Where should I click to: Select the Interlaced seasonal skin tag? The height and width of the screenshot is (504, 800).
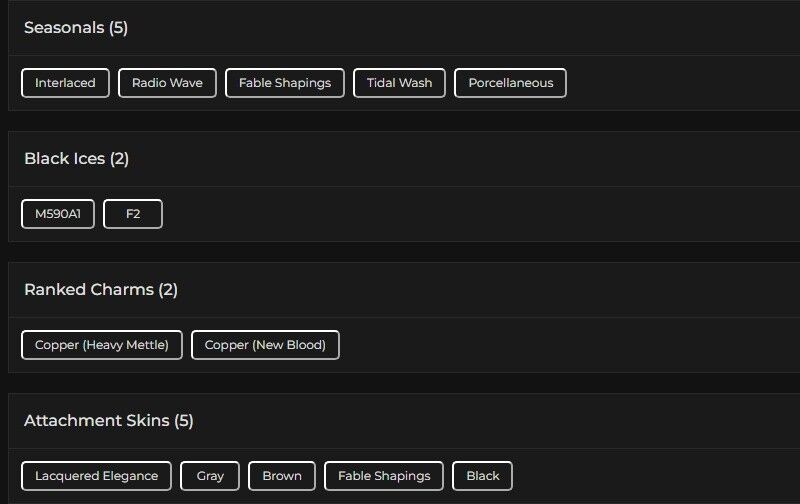pos(65,83)
